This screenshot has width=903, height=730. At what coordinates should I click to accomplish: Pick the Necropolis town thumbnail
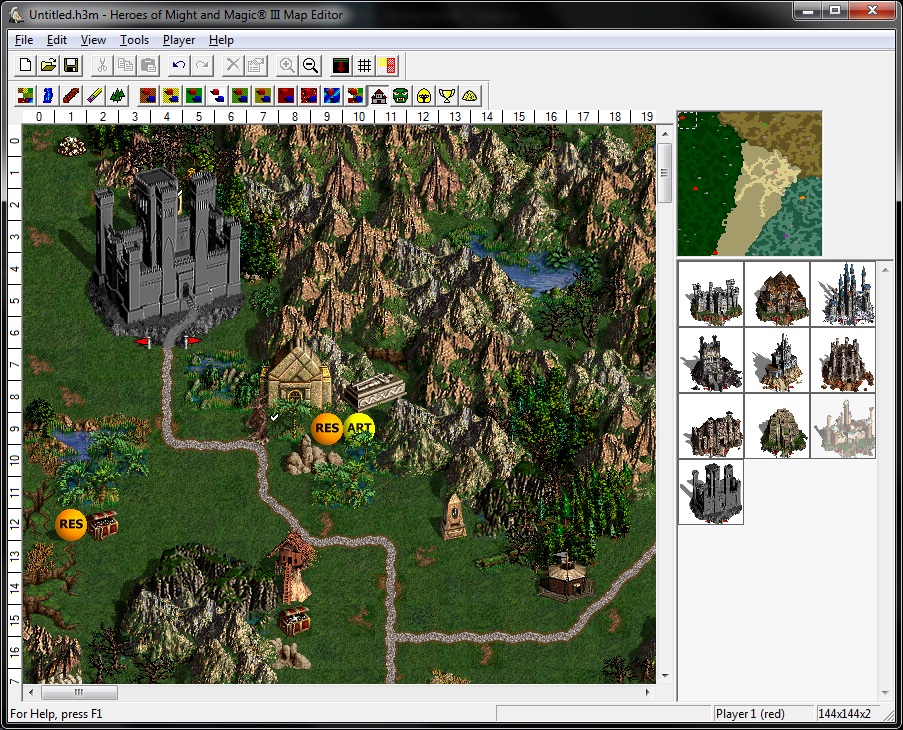(x=777, y=360)
